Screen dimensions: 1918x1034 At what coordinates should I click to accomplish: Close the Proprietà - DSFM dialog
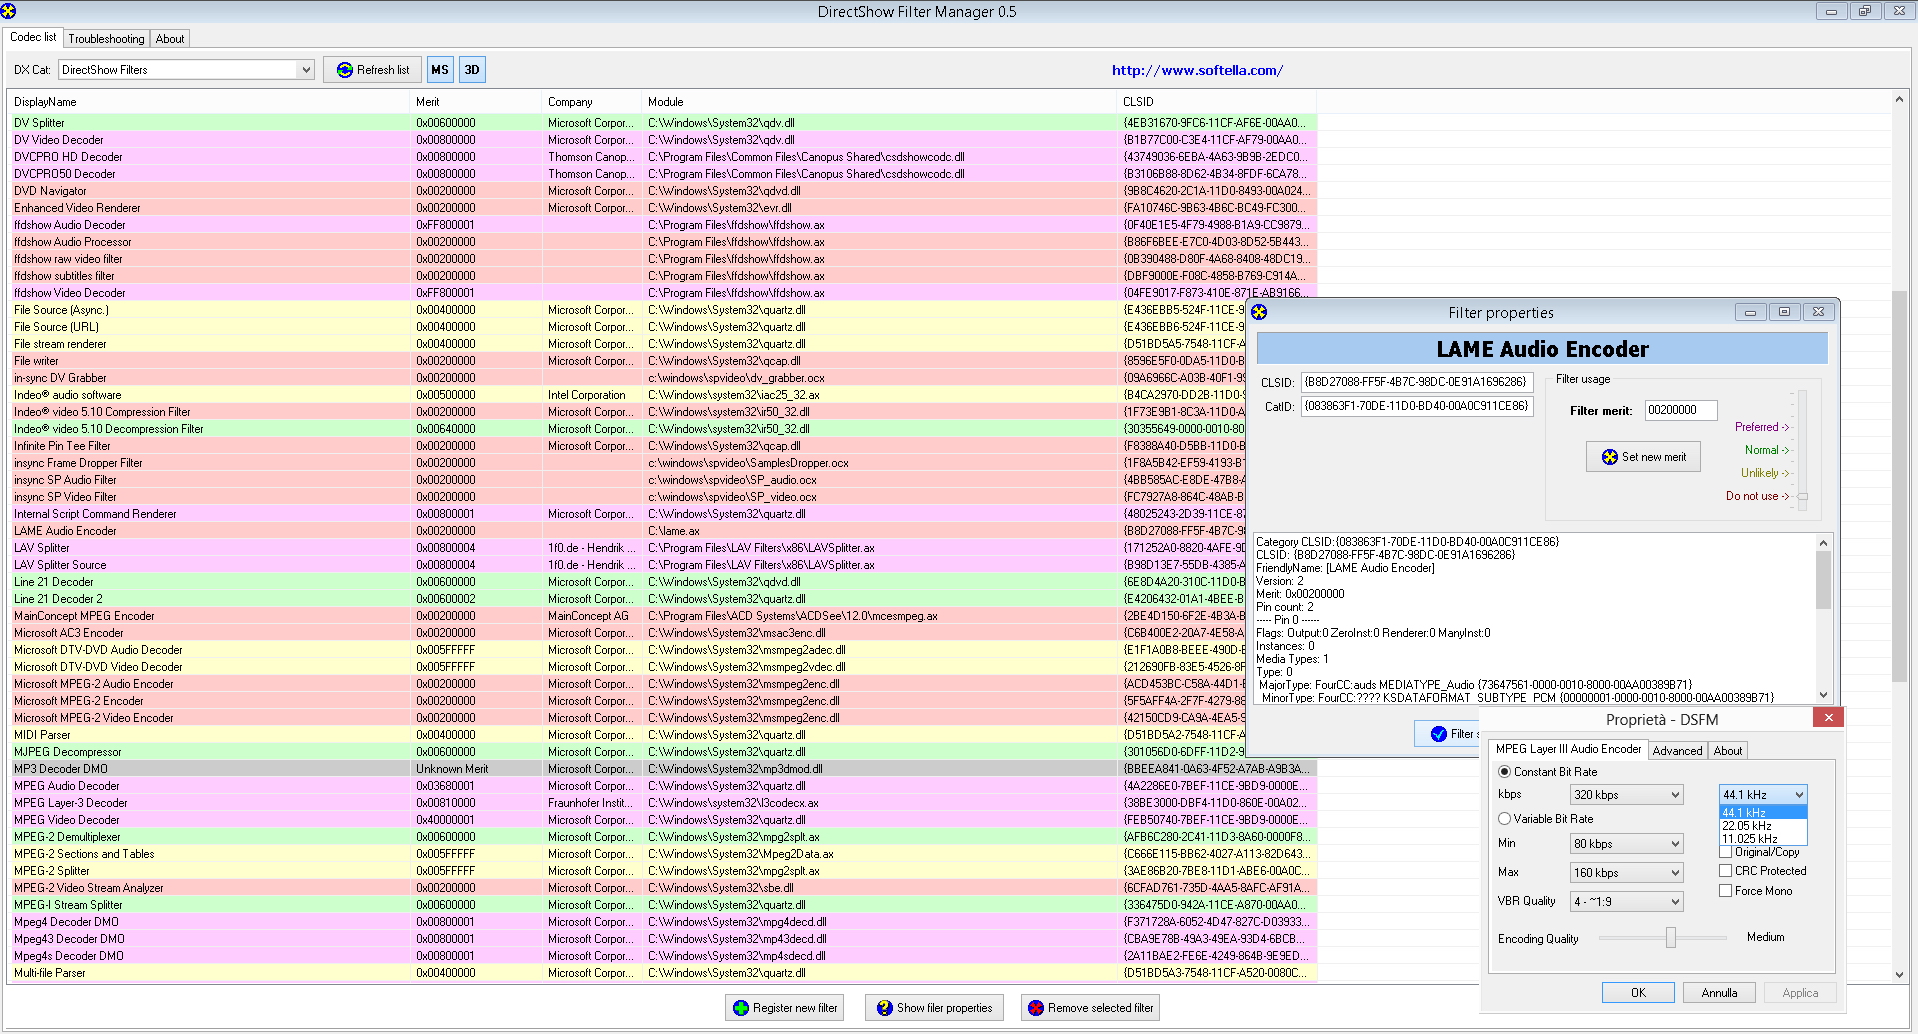click(x=1827, y=718)
